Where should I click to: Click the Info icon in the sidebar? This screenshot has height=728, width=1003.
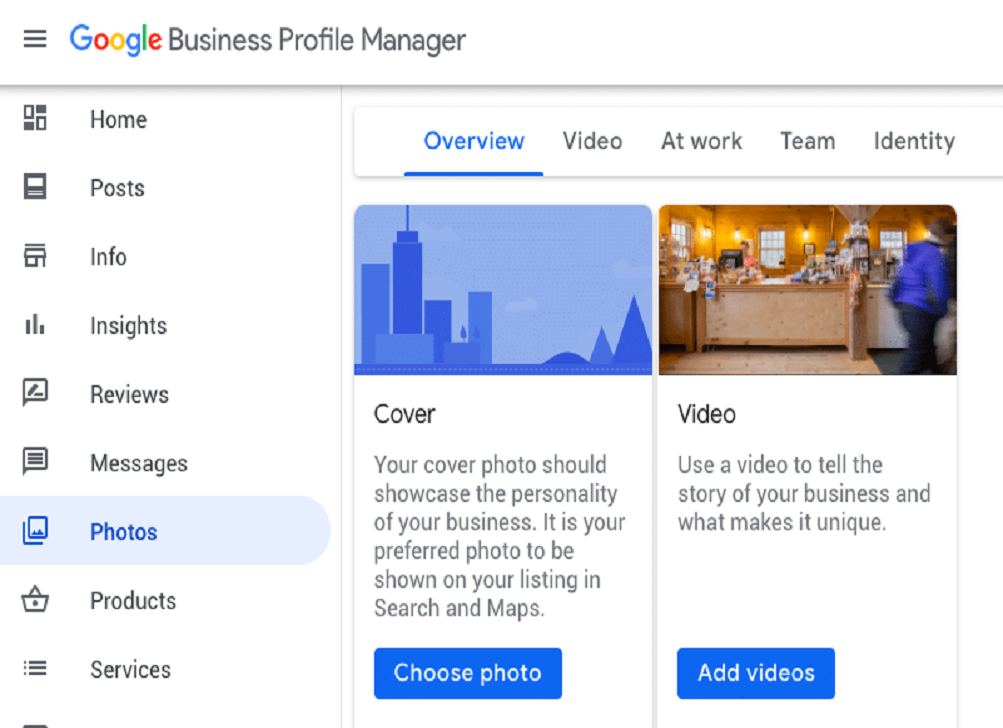click(36, 257)
